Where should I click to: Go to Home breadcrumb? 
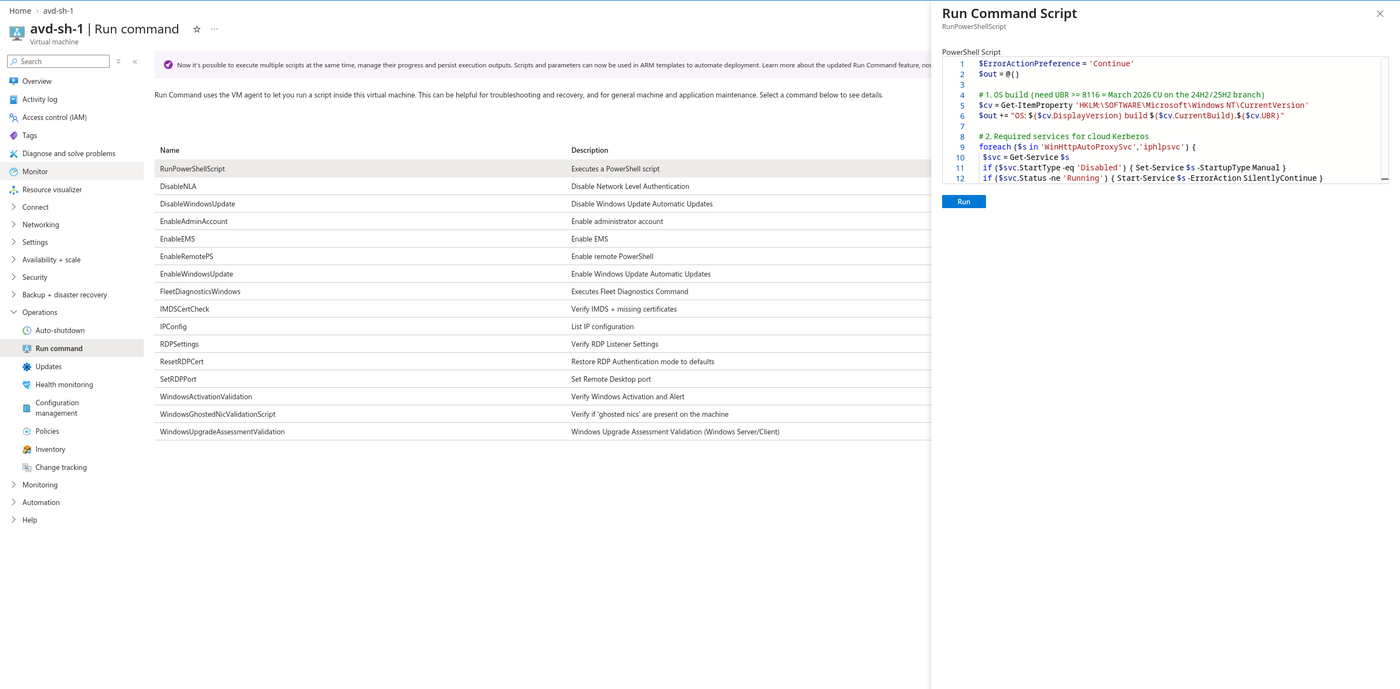(x=20, y=11)
